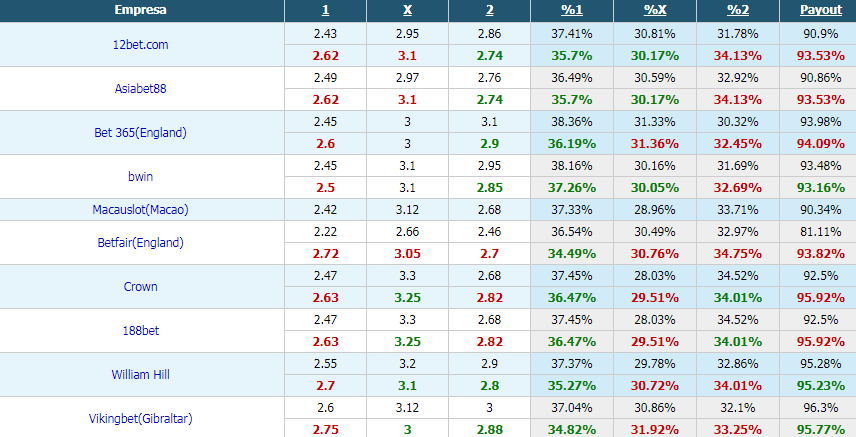Open the Vikingbet(Gibraltar) link
856x437 pixels.
click(140, 419)
